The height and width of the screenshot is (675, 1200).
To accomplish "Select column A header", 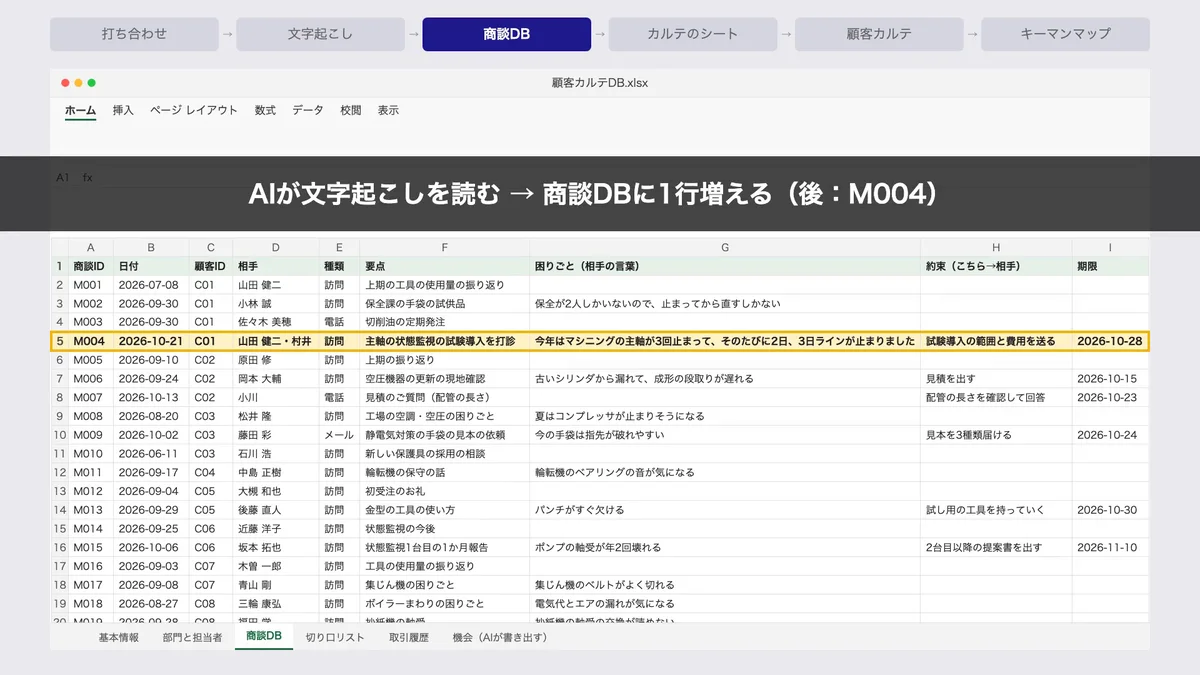I will tap(91, 248).
